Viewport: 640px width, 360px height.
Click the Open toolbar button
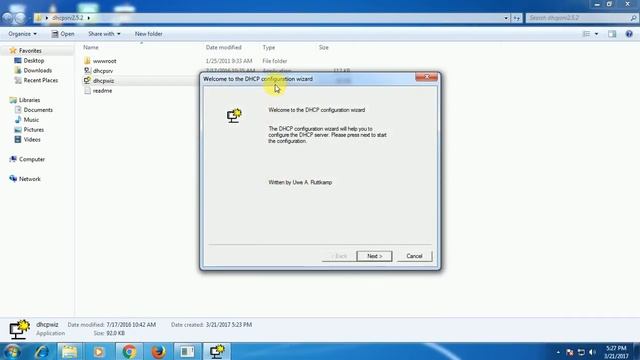tap(63, 34)
